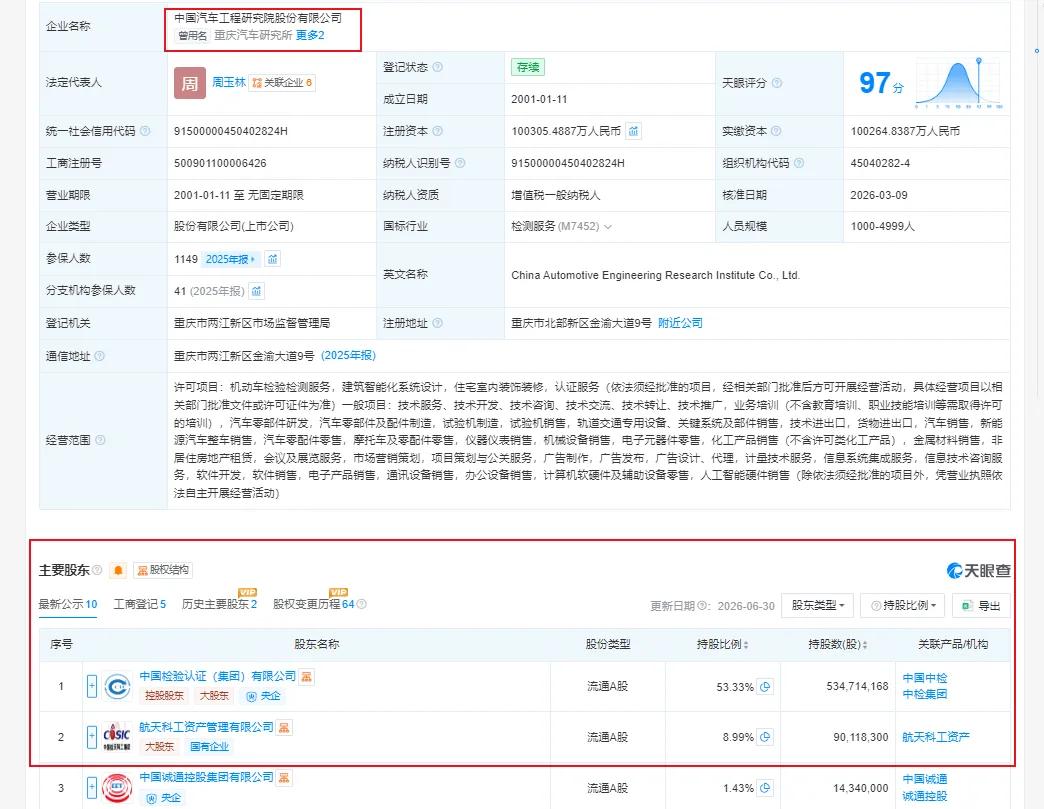The image size is (1044, 809).
Task: Open the chart icon after 41 (2025年报)
Action: click(x=256, y=291)
